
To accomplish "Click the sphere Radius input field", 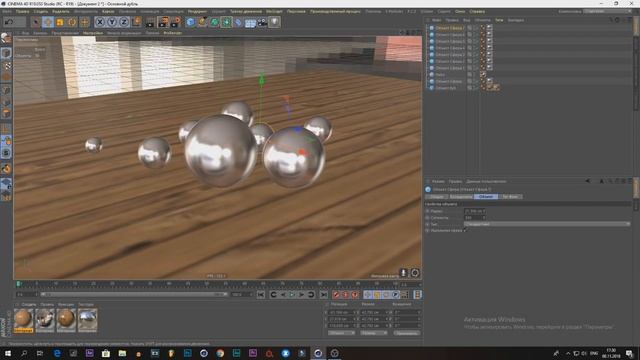I will (474, 211).
